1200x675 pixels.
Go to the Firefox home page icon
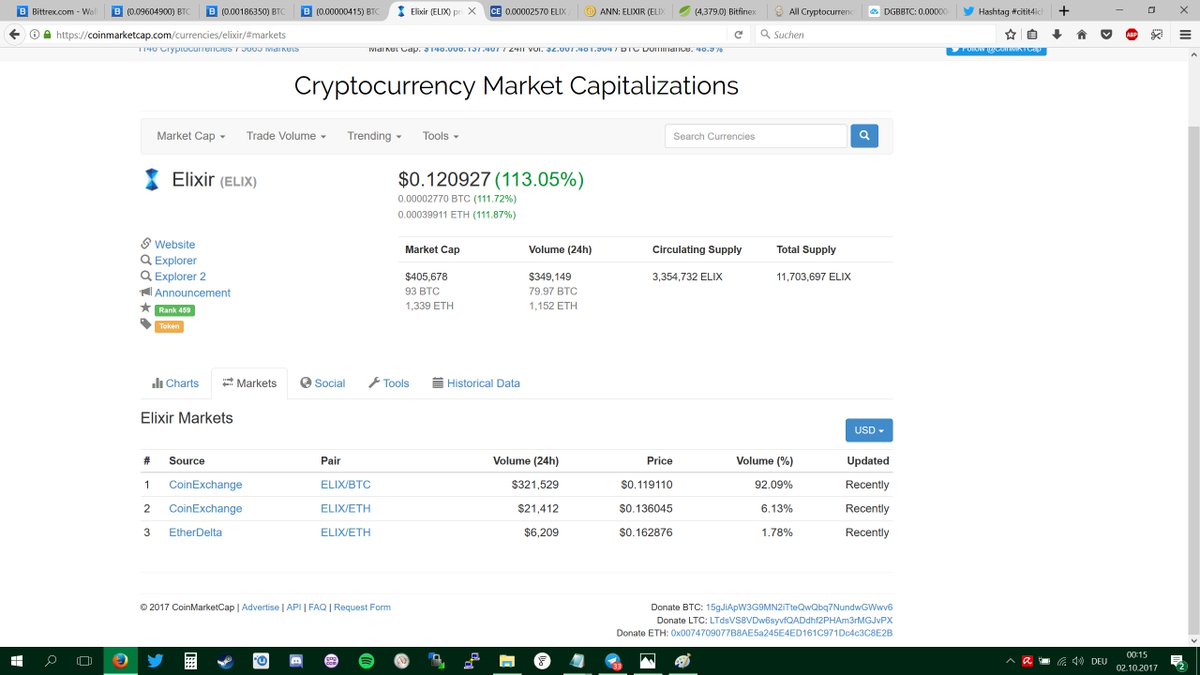pos(1081,34)
